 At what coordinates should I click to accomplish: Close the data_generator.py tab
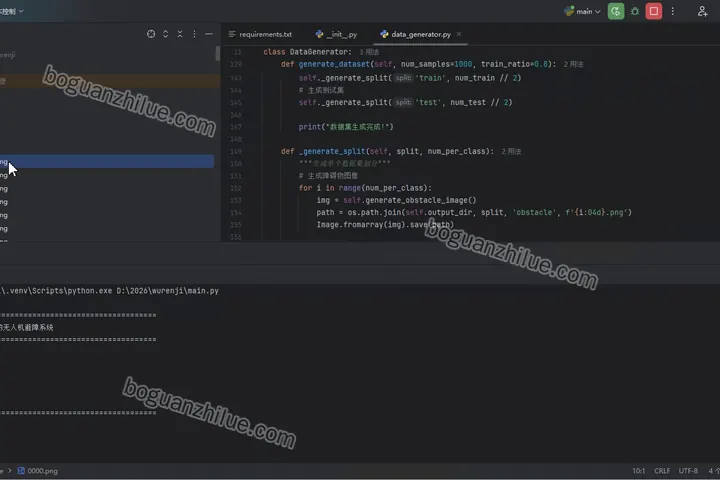459,34
